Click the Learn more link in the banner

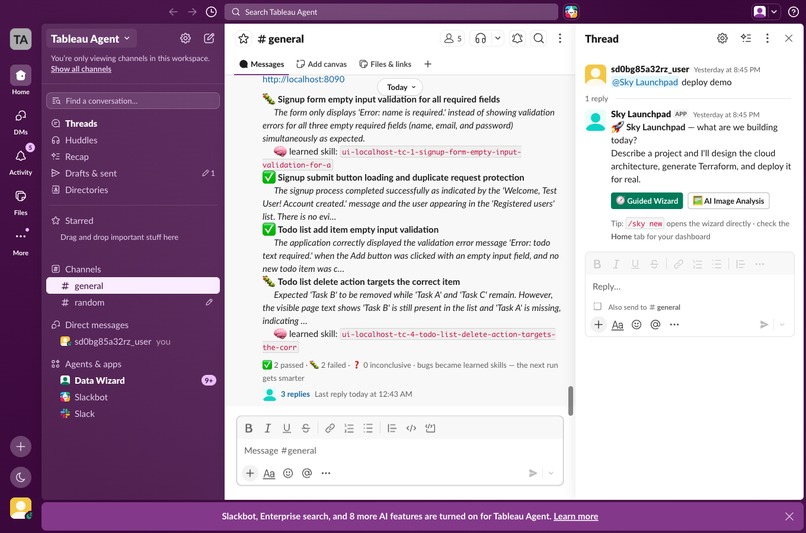pyautogui.click(x=576, y=517)
